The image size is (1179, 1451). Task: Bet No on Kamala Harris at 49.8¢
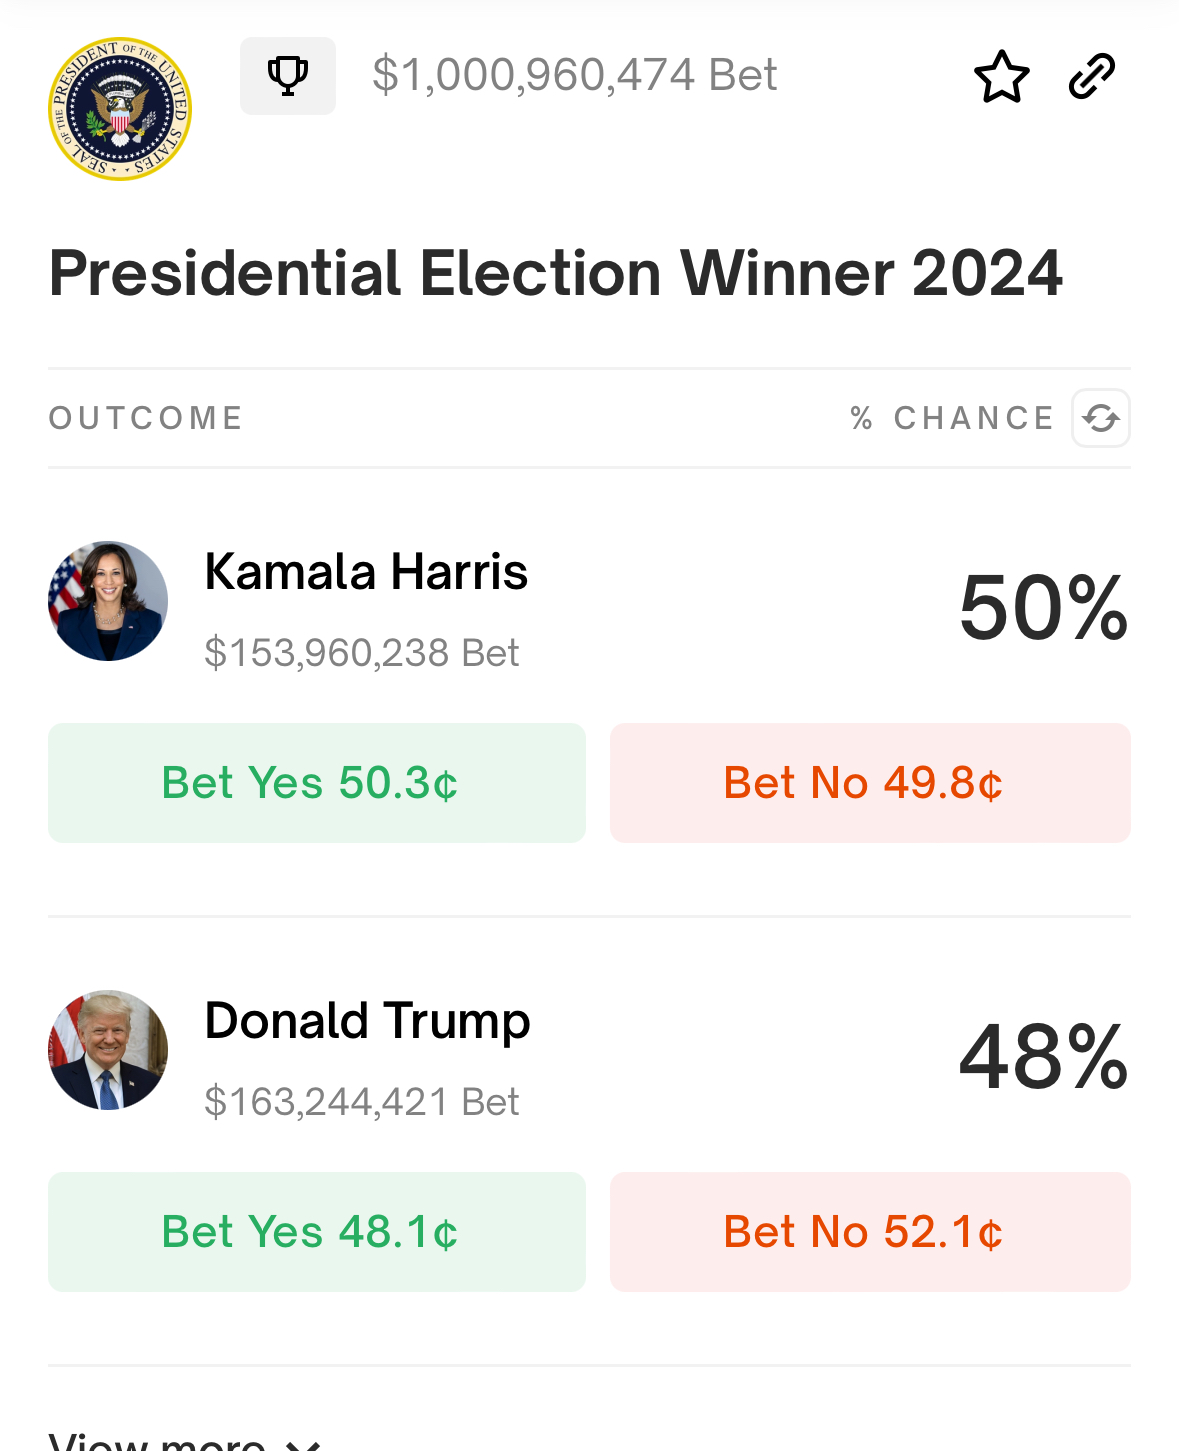point(870,783)
